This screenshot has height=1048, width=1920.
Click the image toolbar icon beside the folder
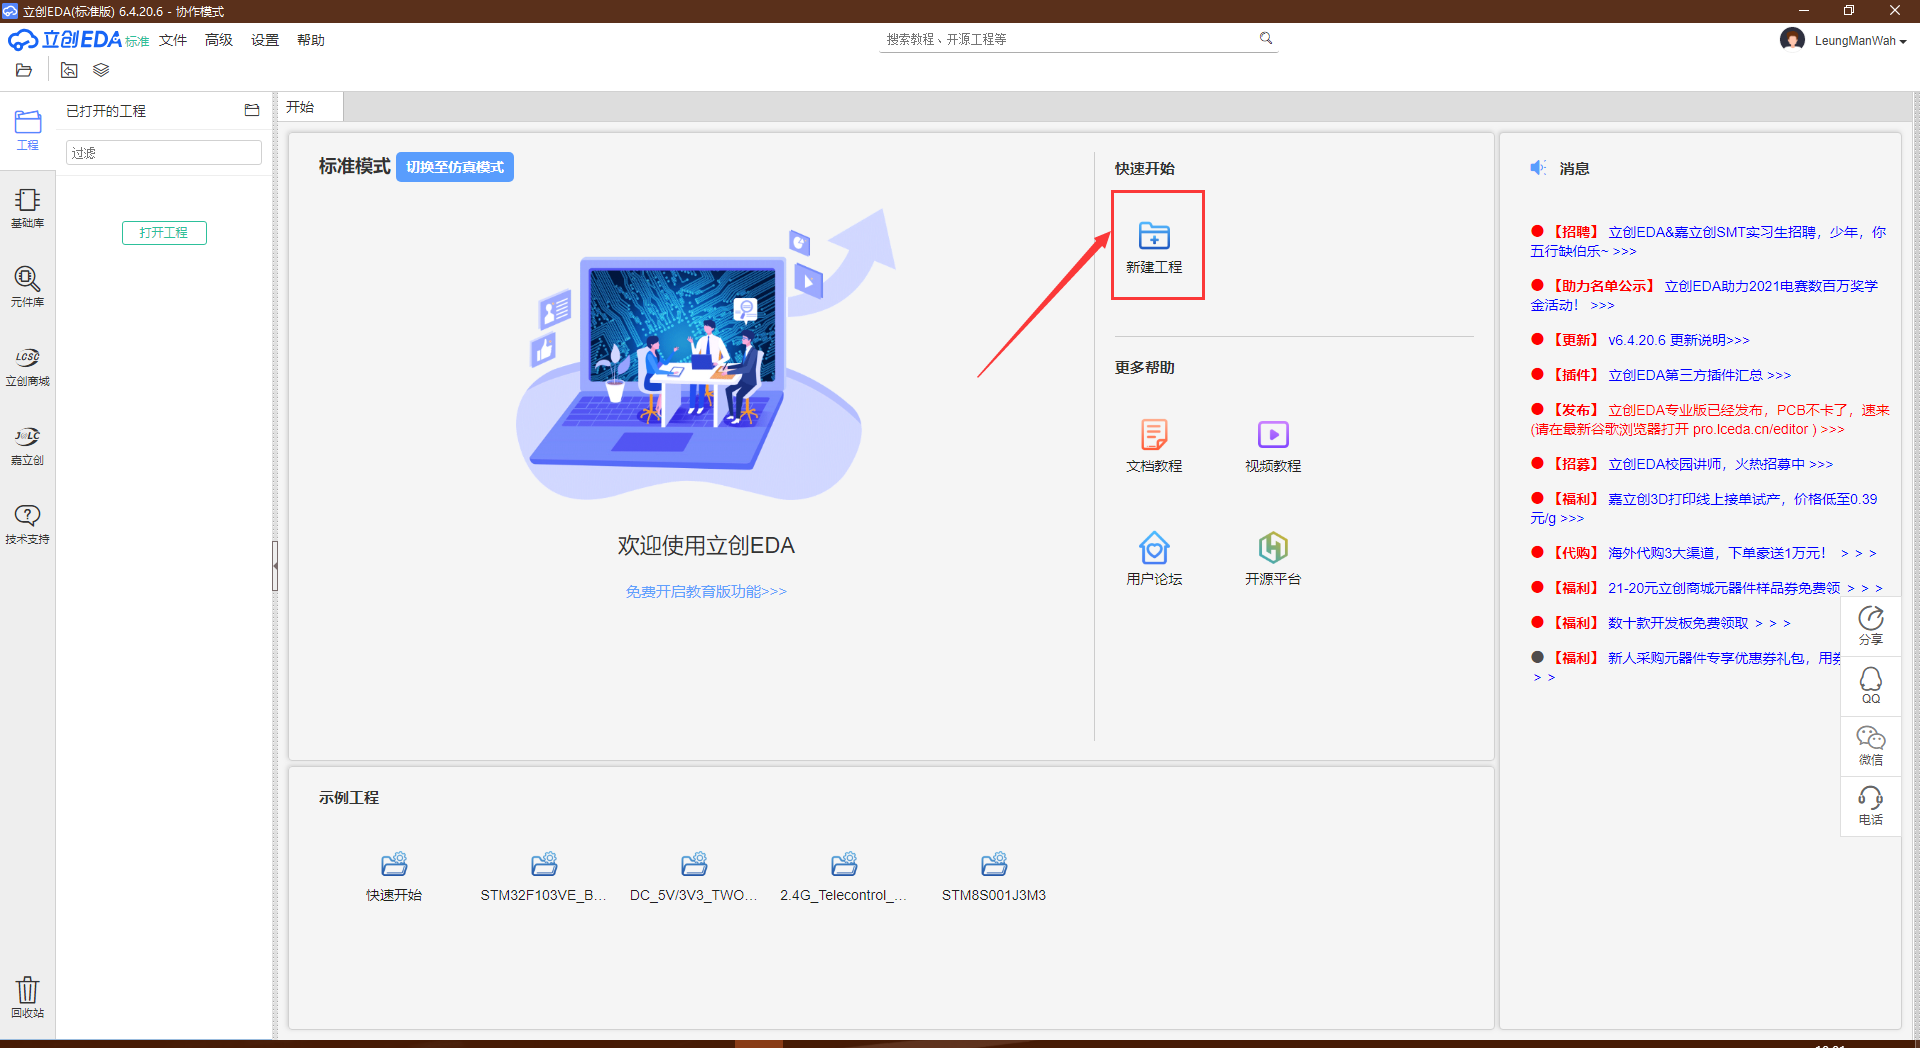point(69,70)
